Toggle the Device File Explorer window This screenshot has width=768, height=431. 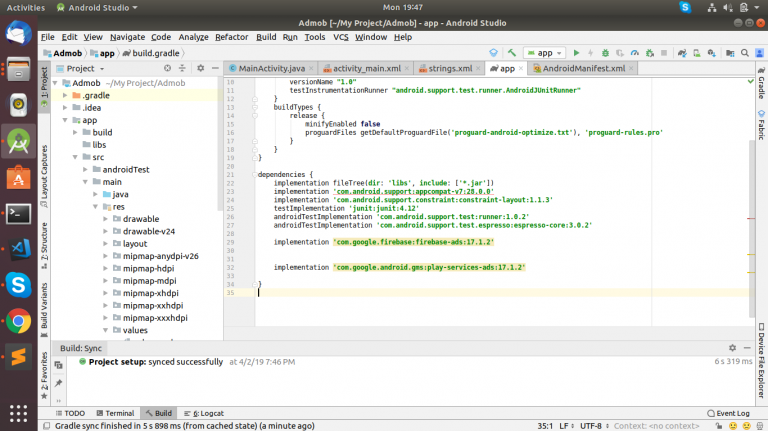762,360
